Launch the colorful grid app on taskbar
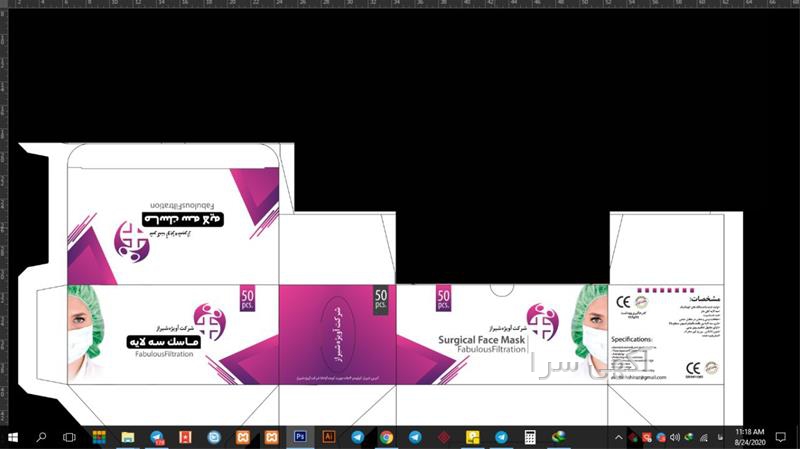This screenshot has width=800, height=449. click(99, 437)
